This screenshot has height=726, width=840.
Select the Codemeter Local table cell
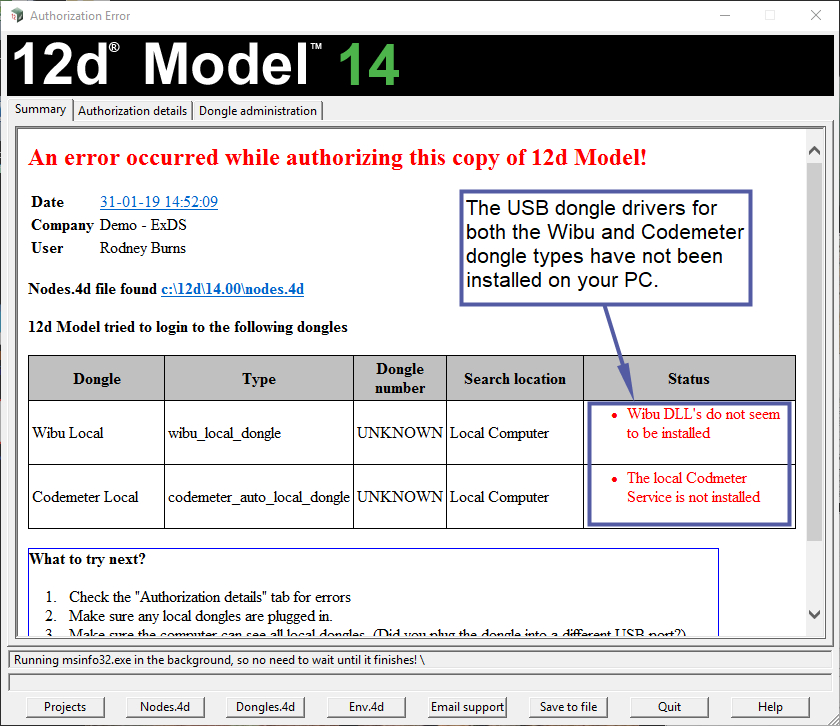[96, 497]
